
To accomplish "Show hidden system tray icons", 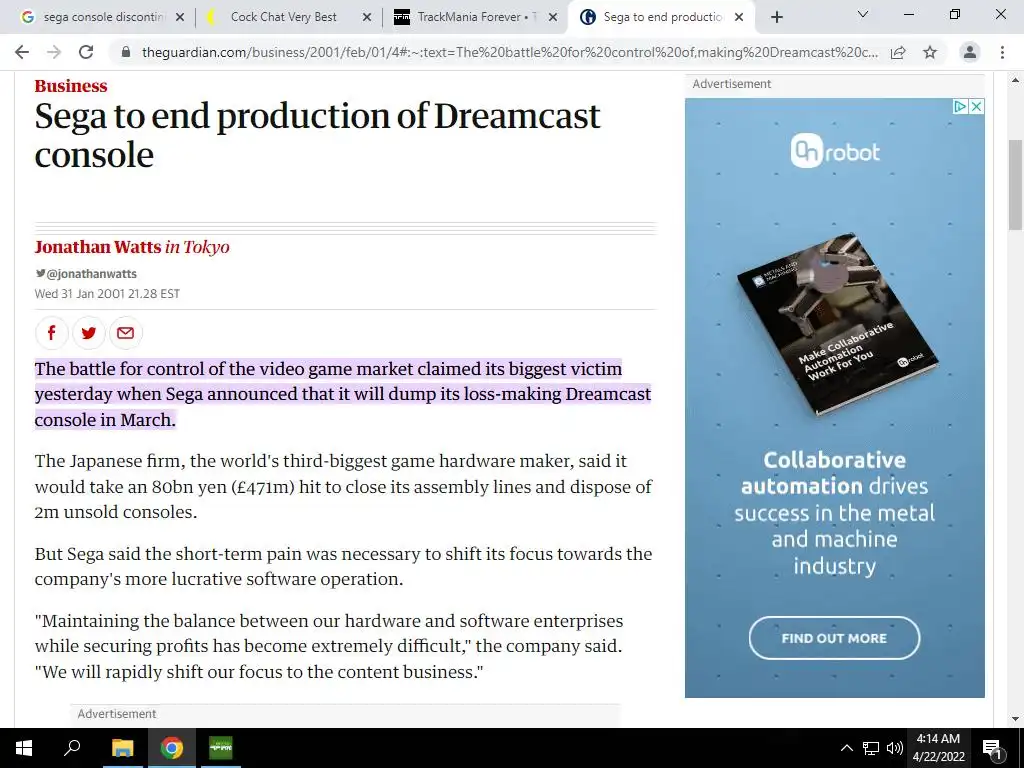I will click(846, 748).
